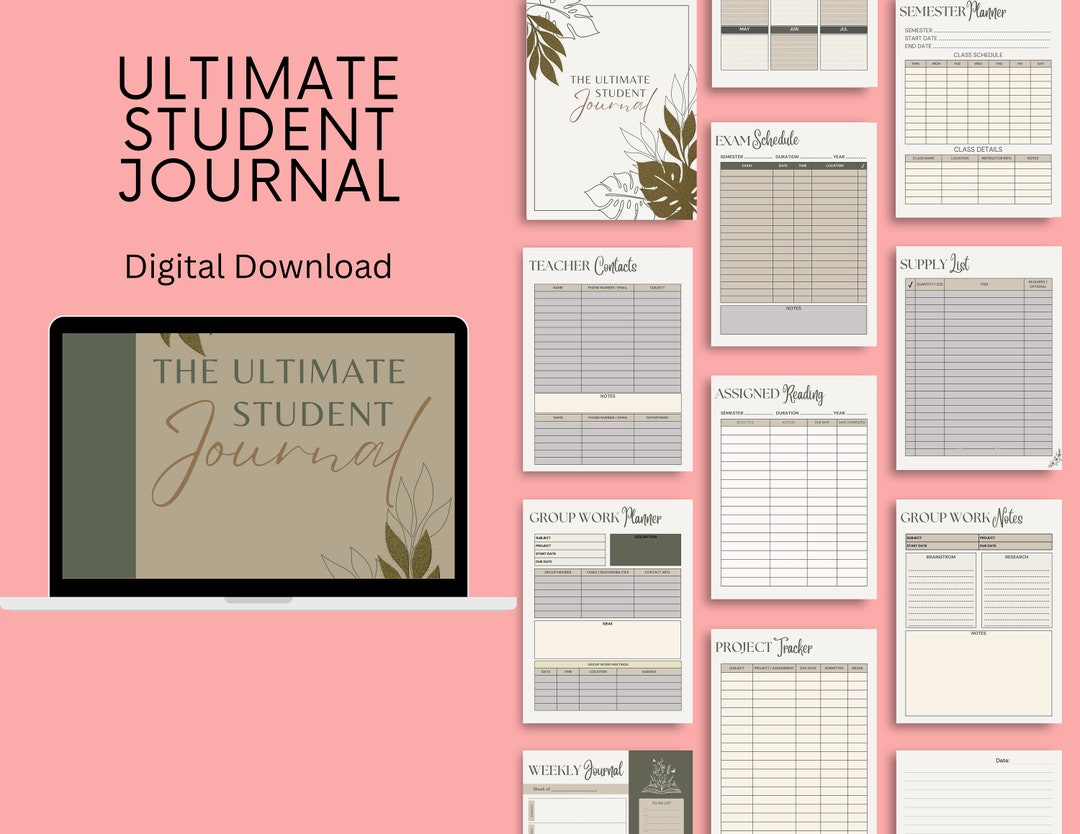The image size is (1080, 834).
Task: Select the Group Work Notes page title
Action: click(x=962, y=517)
